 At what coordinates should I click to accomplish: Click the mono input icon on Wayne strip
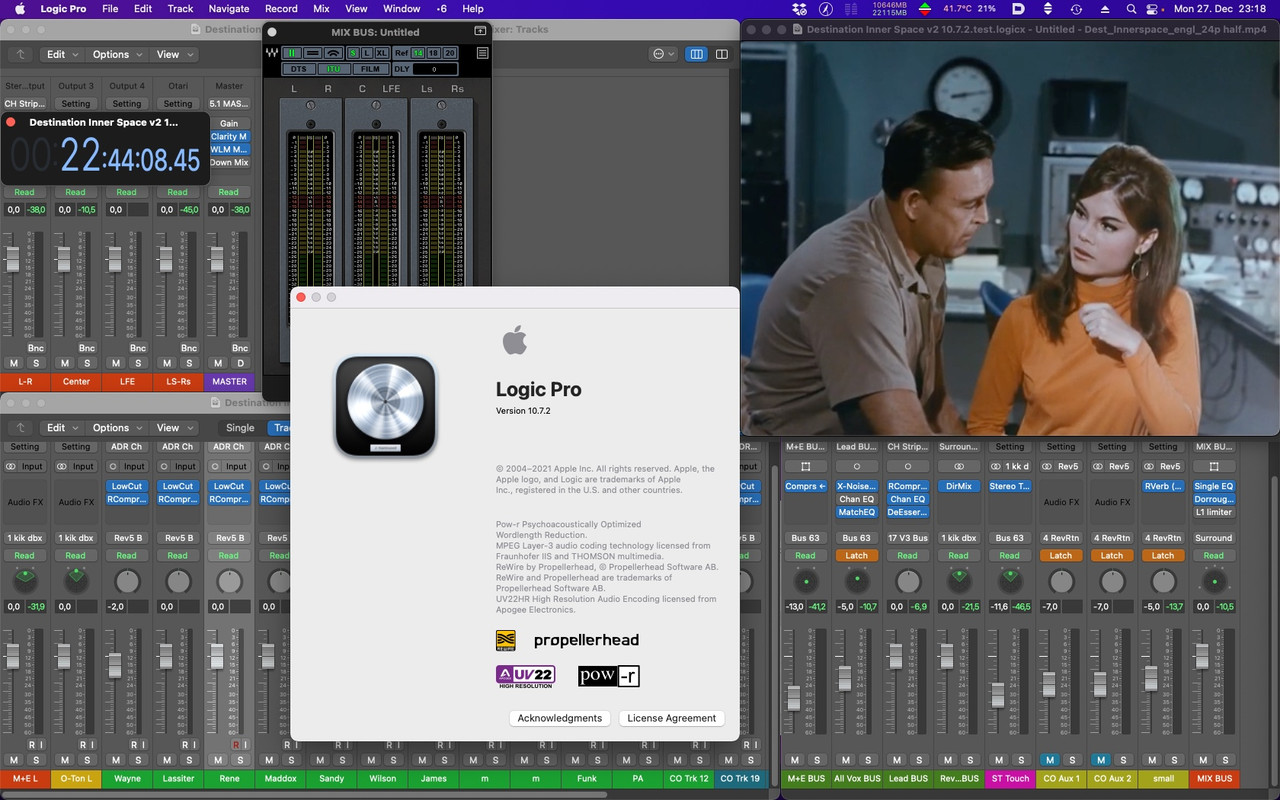114,466
